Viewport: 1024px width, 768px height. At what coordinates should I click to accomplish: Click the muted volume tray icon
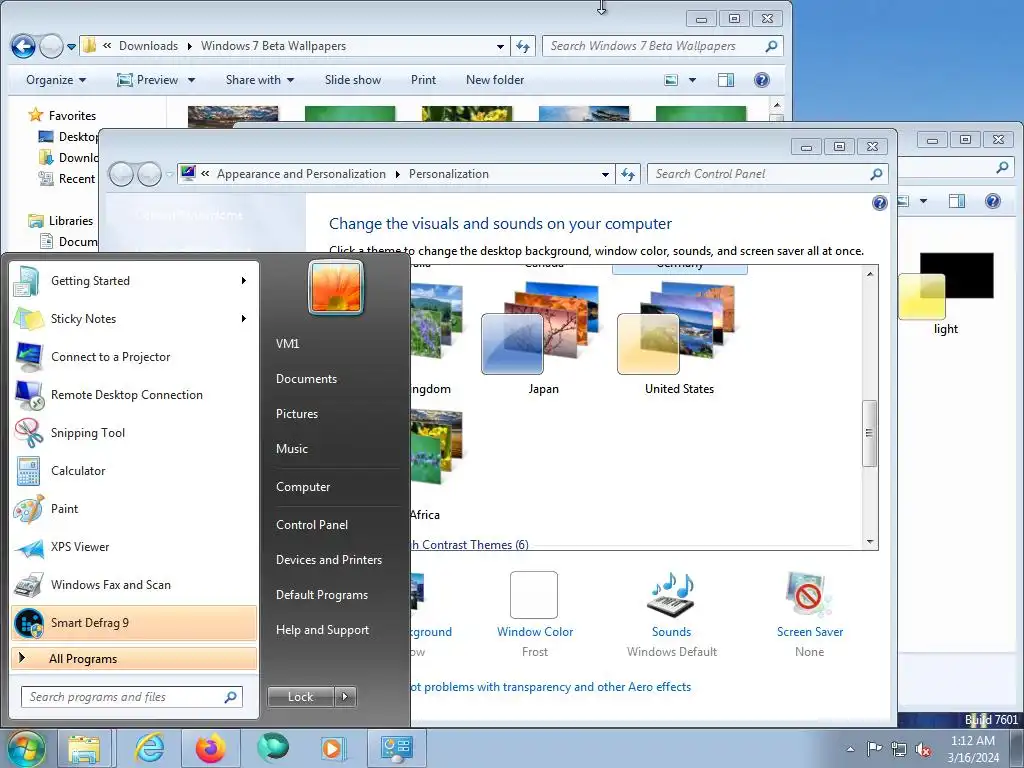[923, 749]
